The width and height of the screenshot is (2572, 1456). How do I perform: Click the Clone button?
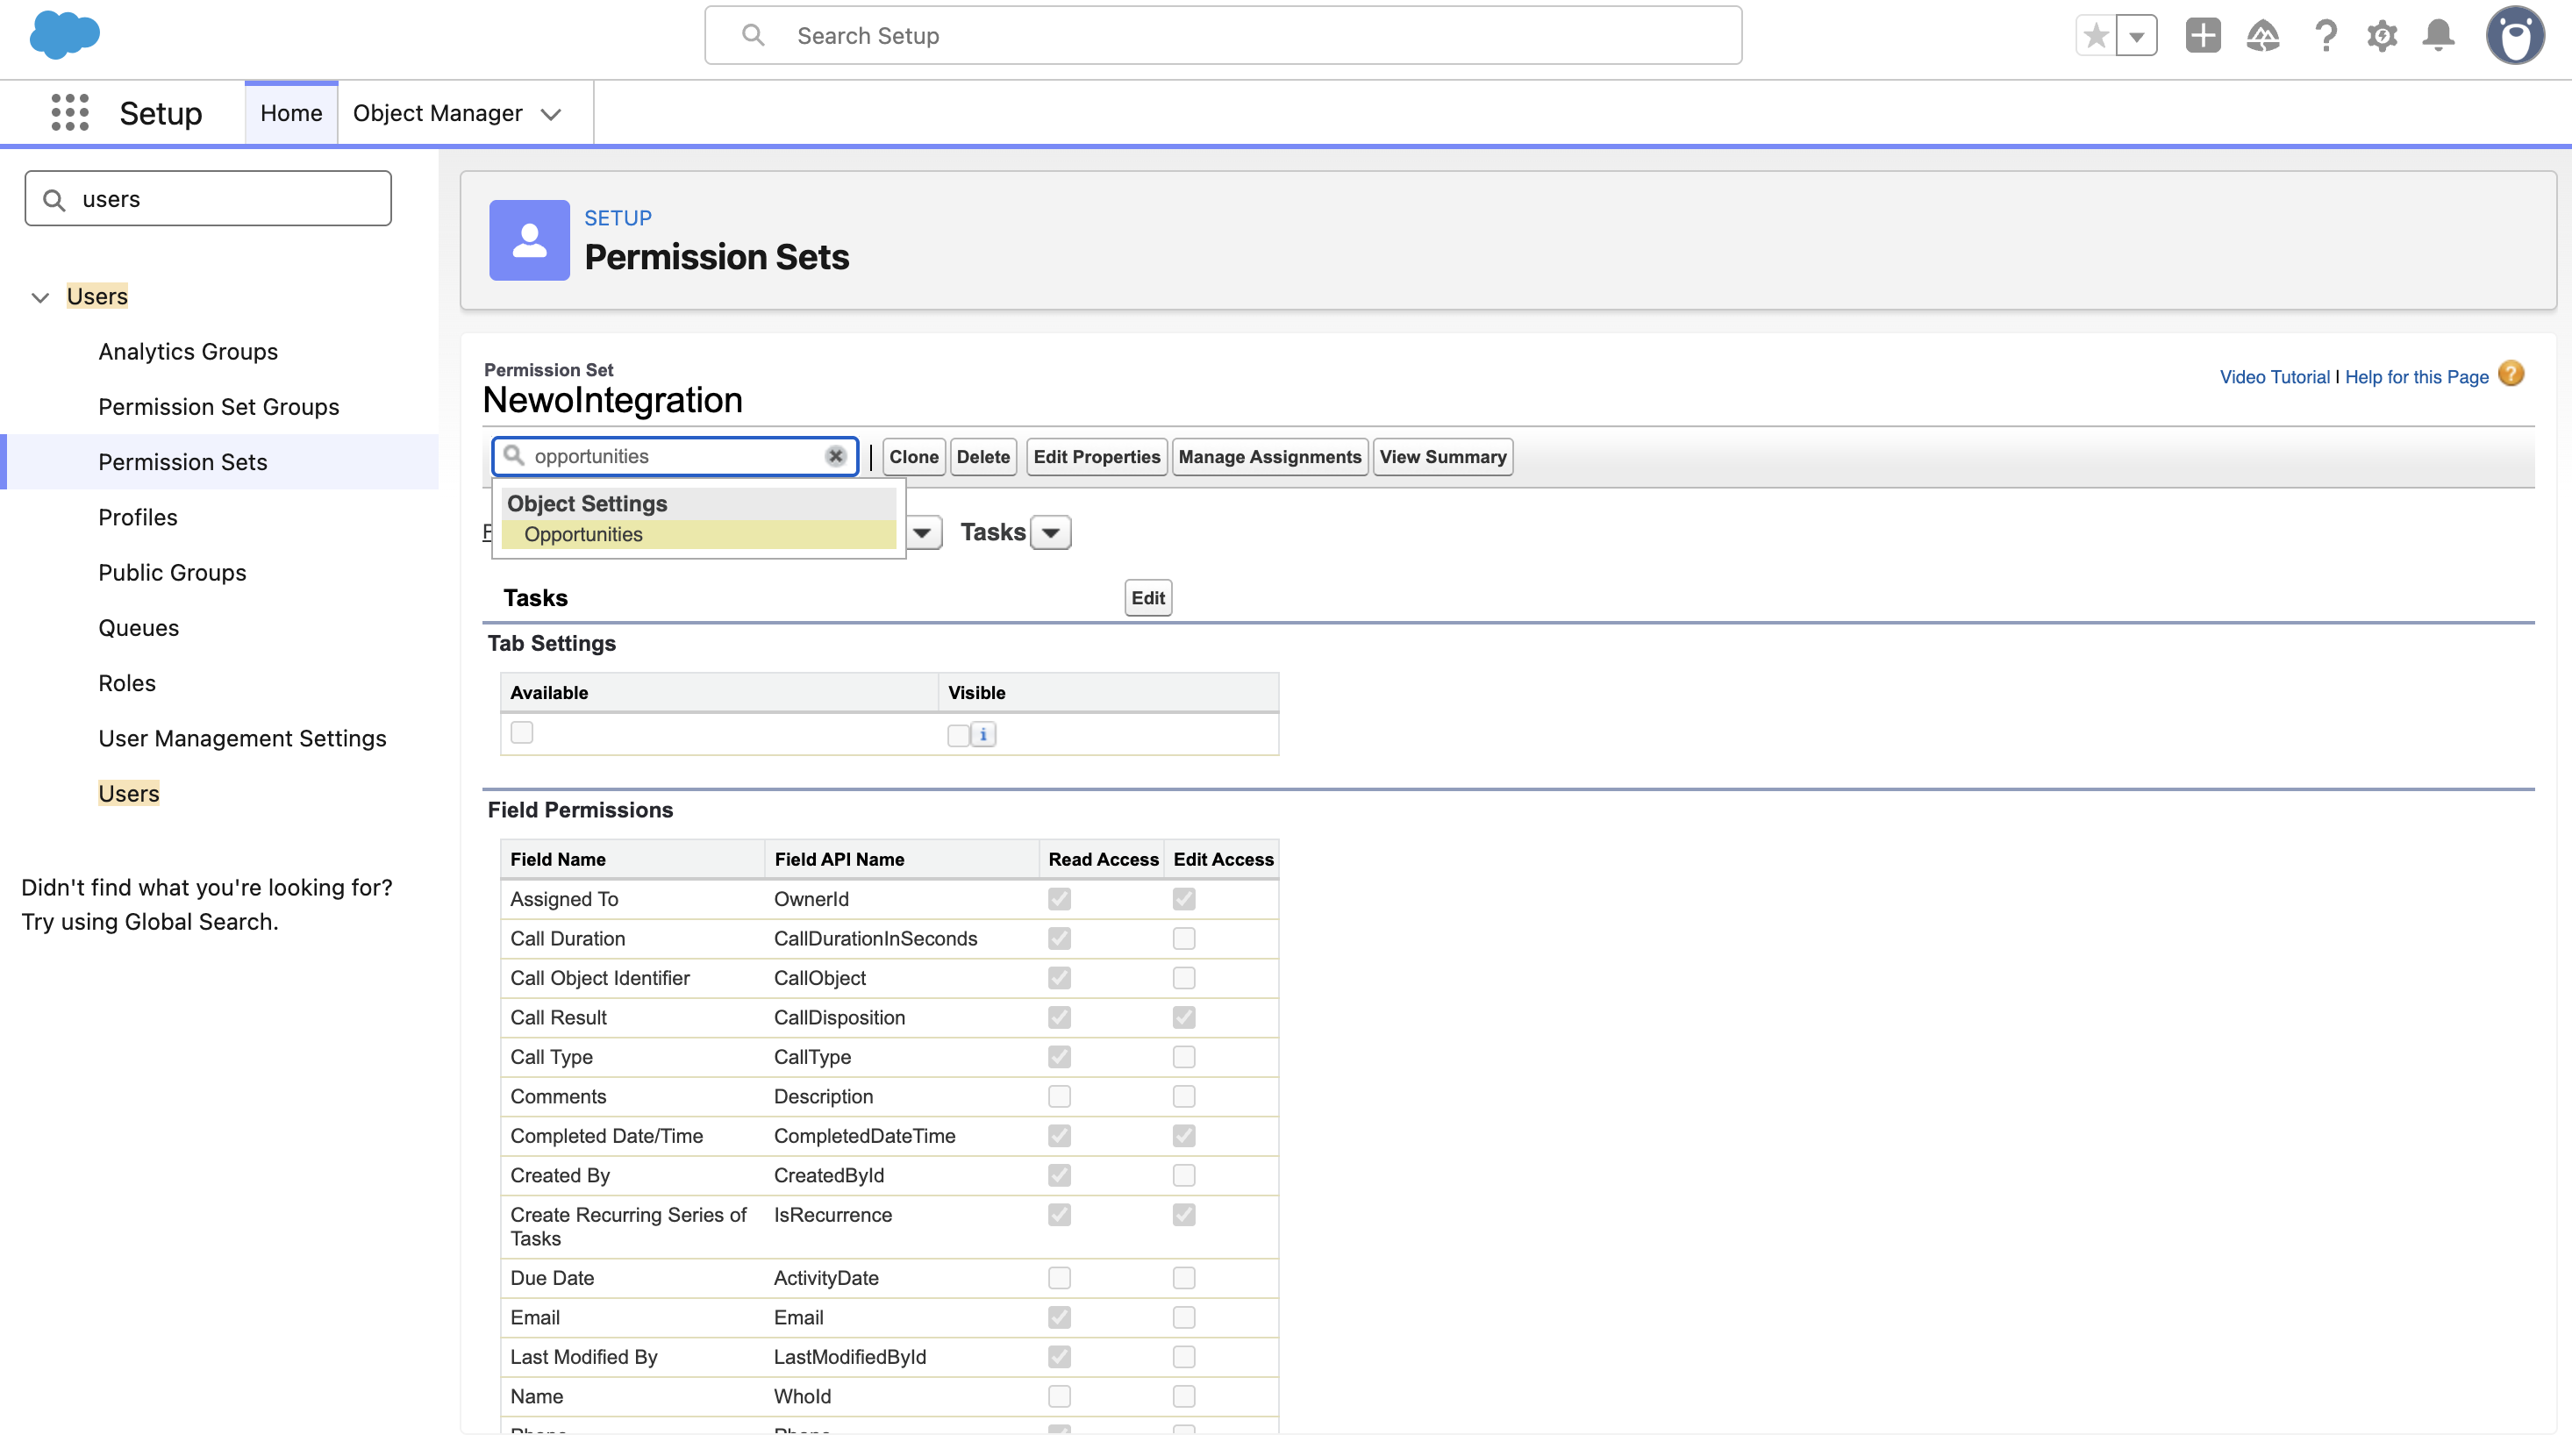(x=914, y=457)
